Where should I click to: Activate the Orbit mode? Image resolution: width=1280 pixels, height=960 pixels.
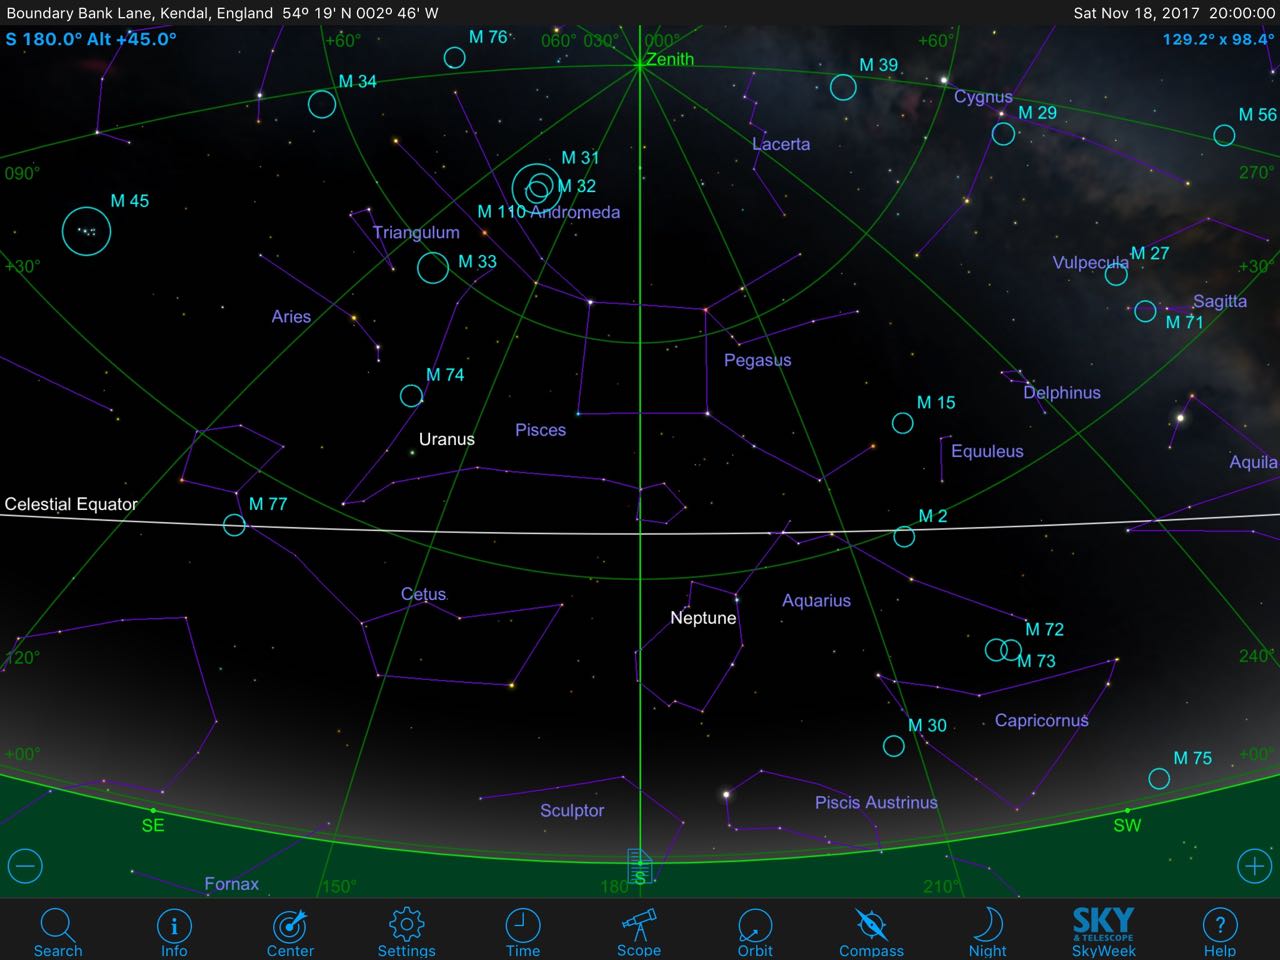(755, 930)
